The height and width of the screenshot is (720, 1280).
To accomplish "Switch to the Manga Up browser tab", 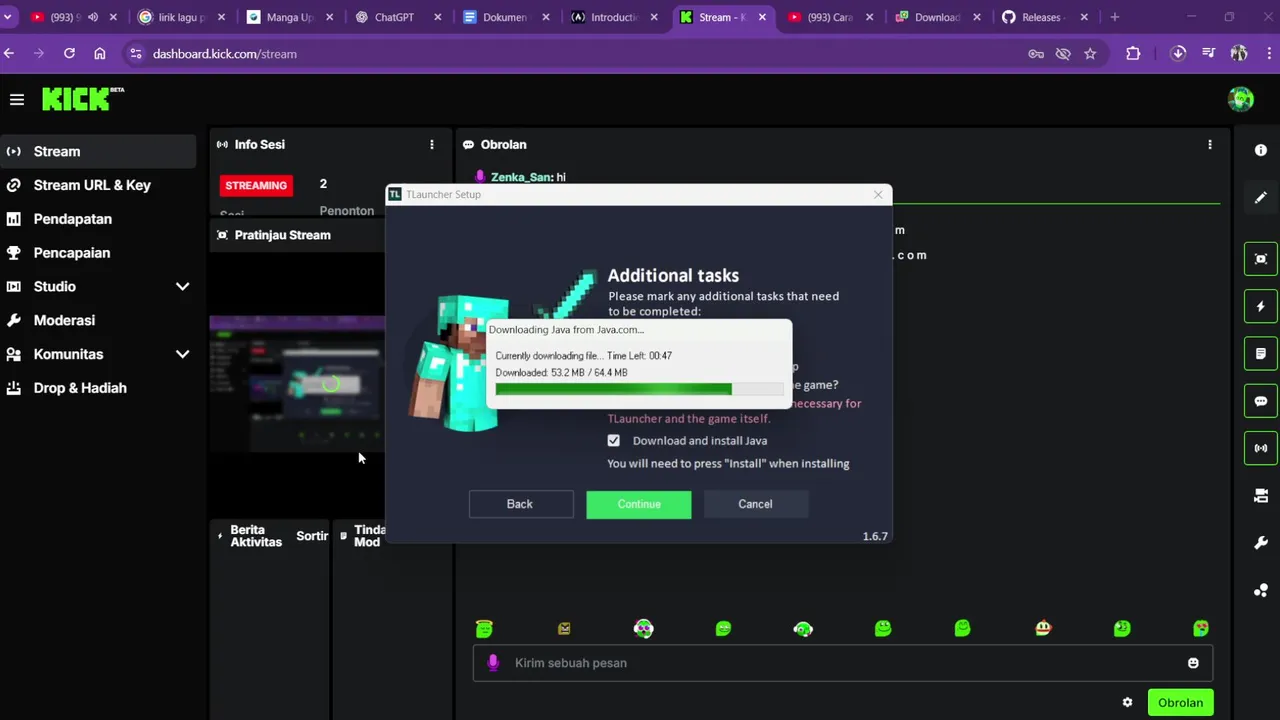I will 289,17.
